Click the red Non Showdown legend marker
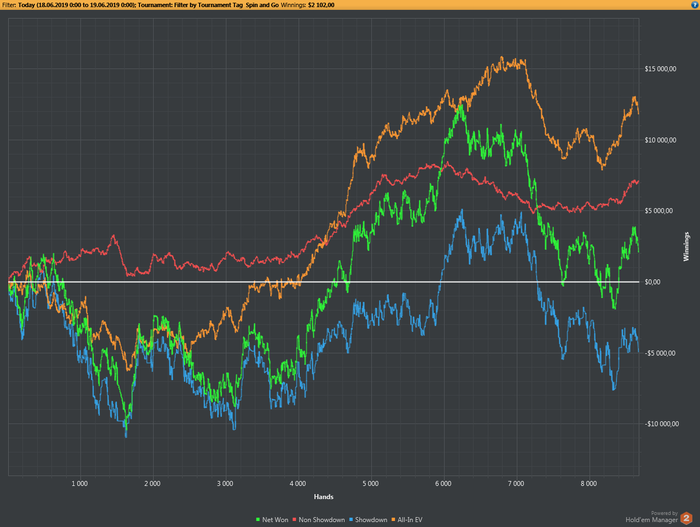This screenshot has width=700, height=527. coord(293,519)
